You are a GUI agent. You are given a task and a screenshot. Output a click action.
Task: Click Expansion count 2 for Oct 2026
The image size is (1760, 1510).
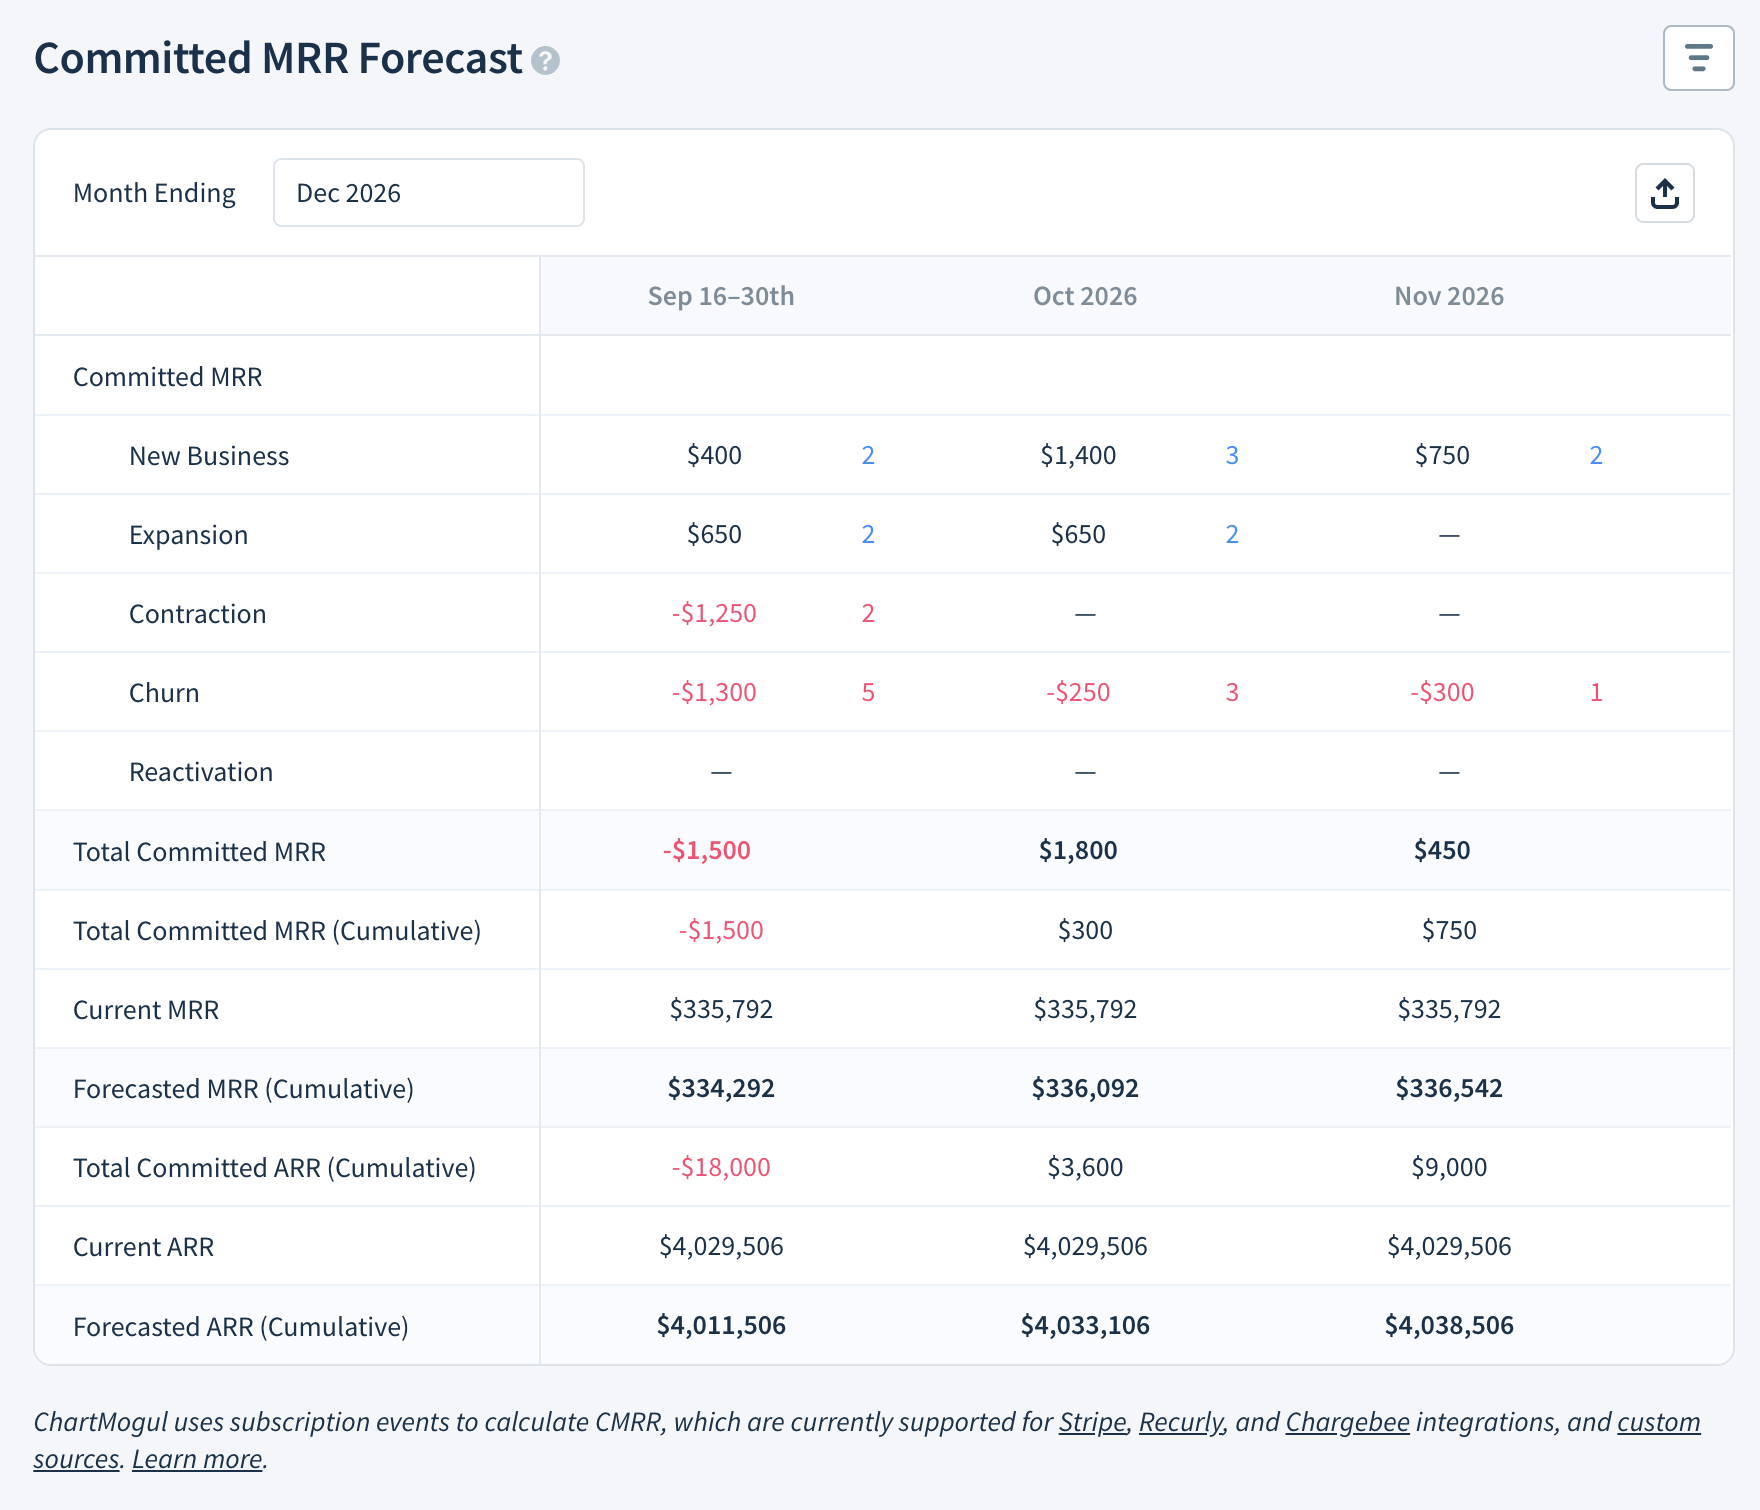(1232, 534)
